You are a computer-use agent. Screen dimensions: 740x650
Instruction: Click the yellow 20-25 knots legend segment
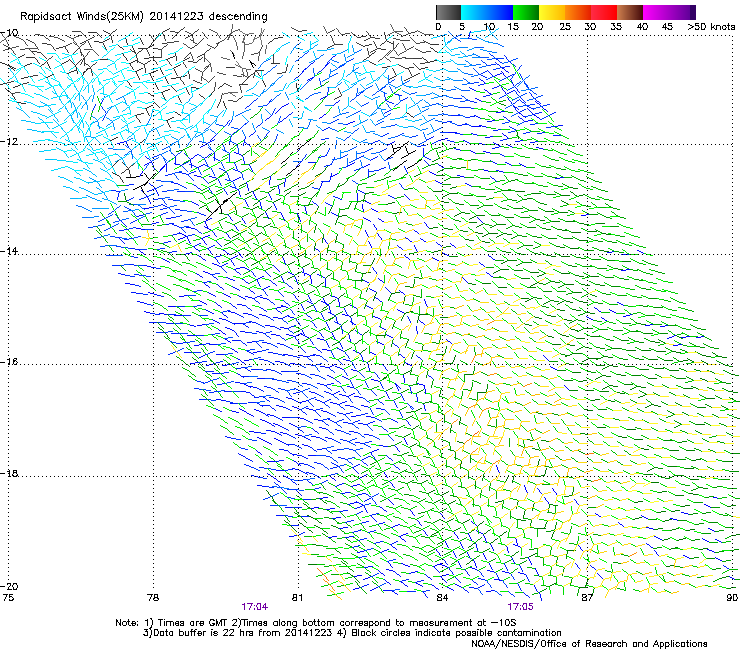[552, 12]
